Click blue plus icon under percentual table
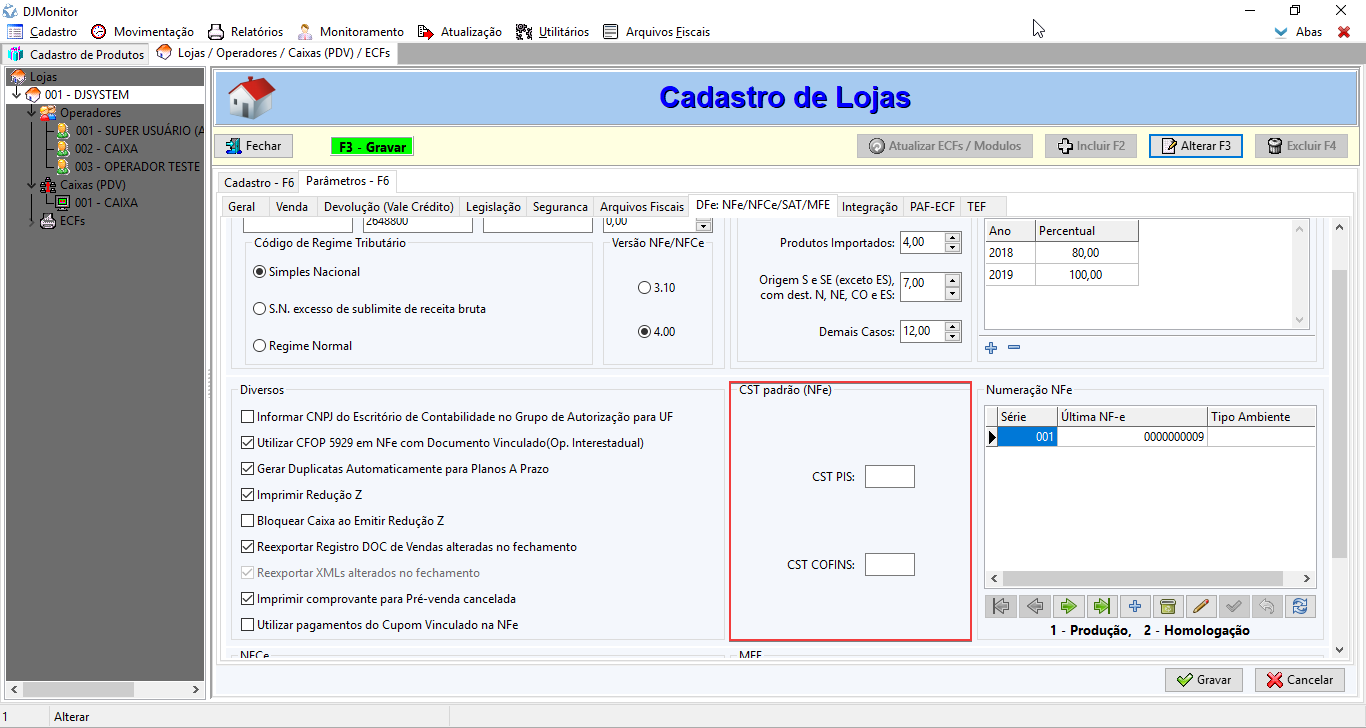 click(991, 347)
